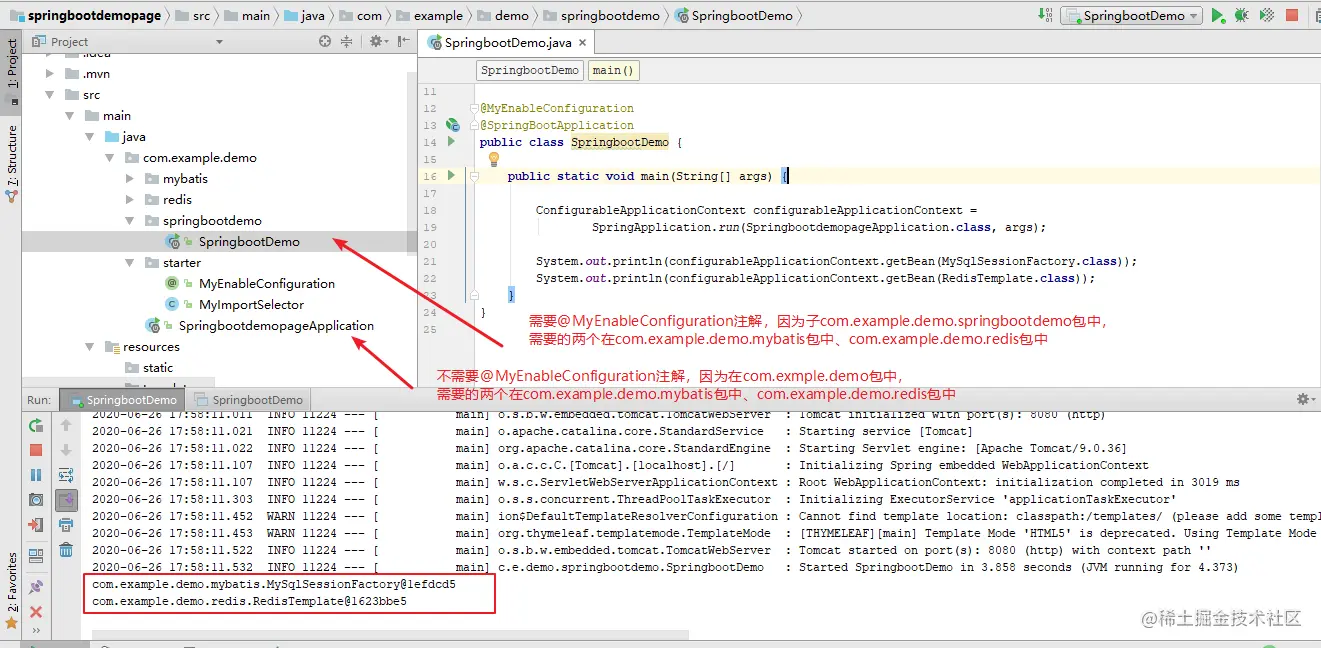Print the console output
Screen dimensions: 1321x648
(66, 524)
